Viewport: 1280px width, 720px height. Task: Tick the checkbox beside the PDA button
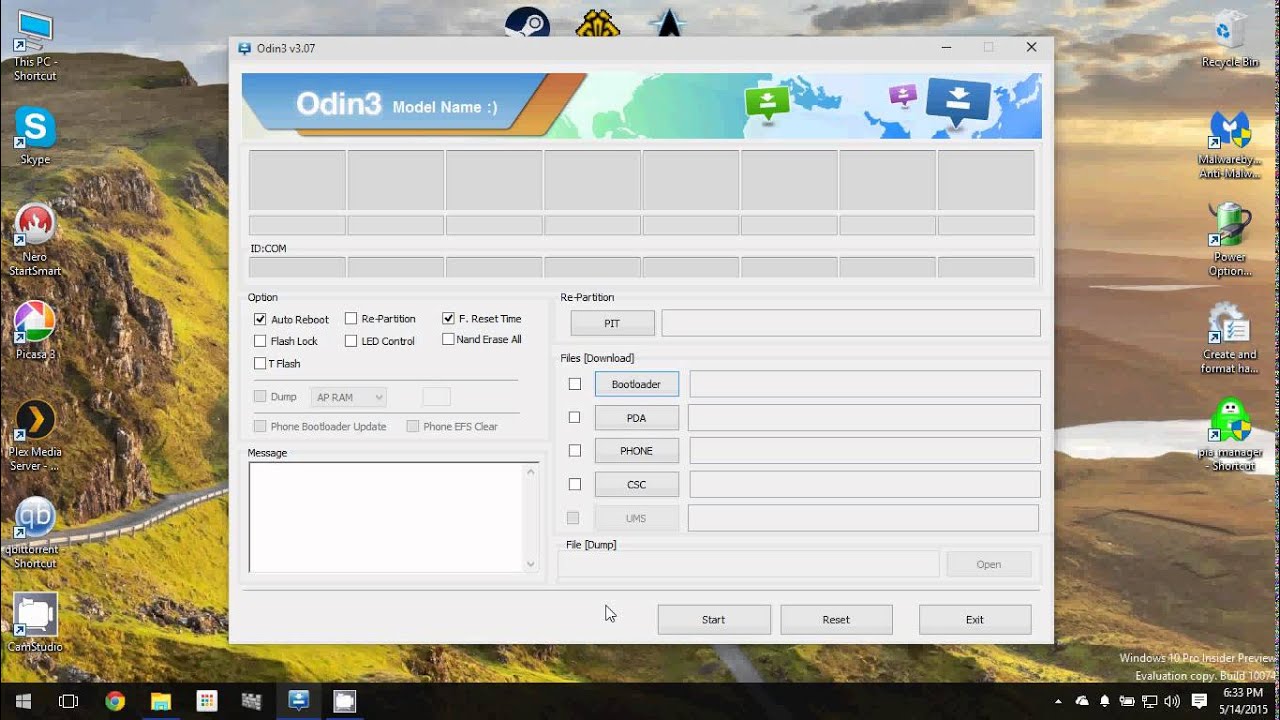coord(574,417)
